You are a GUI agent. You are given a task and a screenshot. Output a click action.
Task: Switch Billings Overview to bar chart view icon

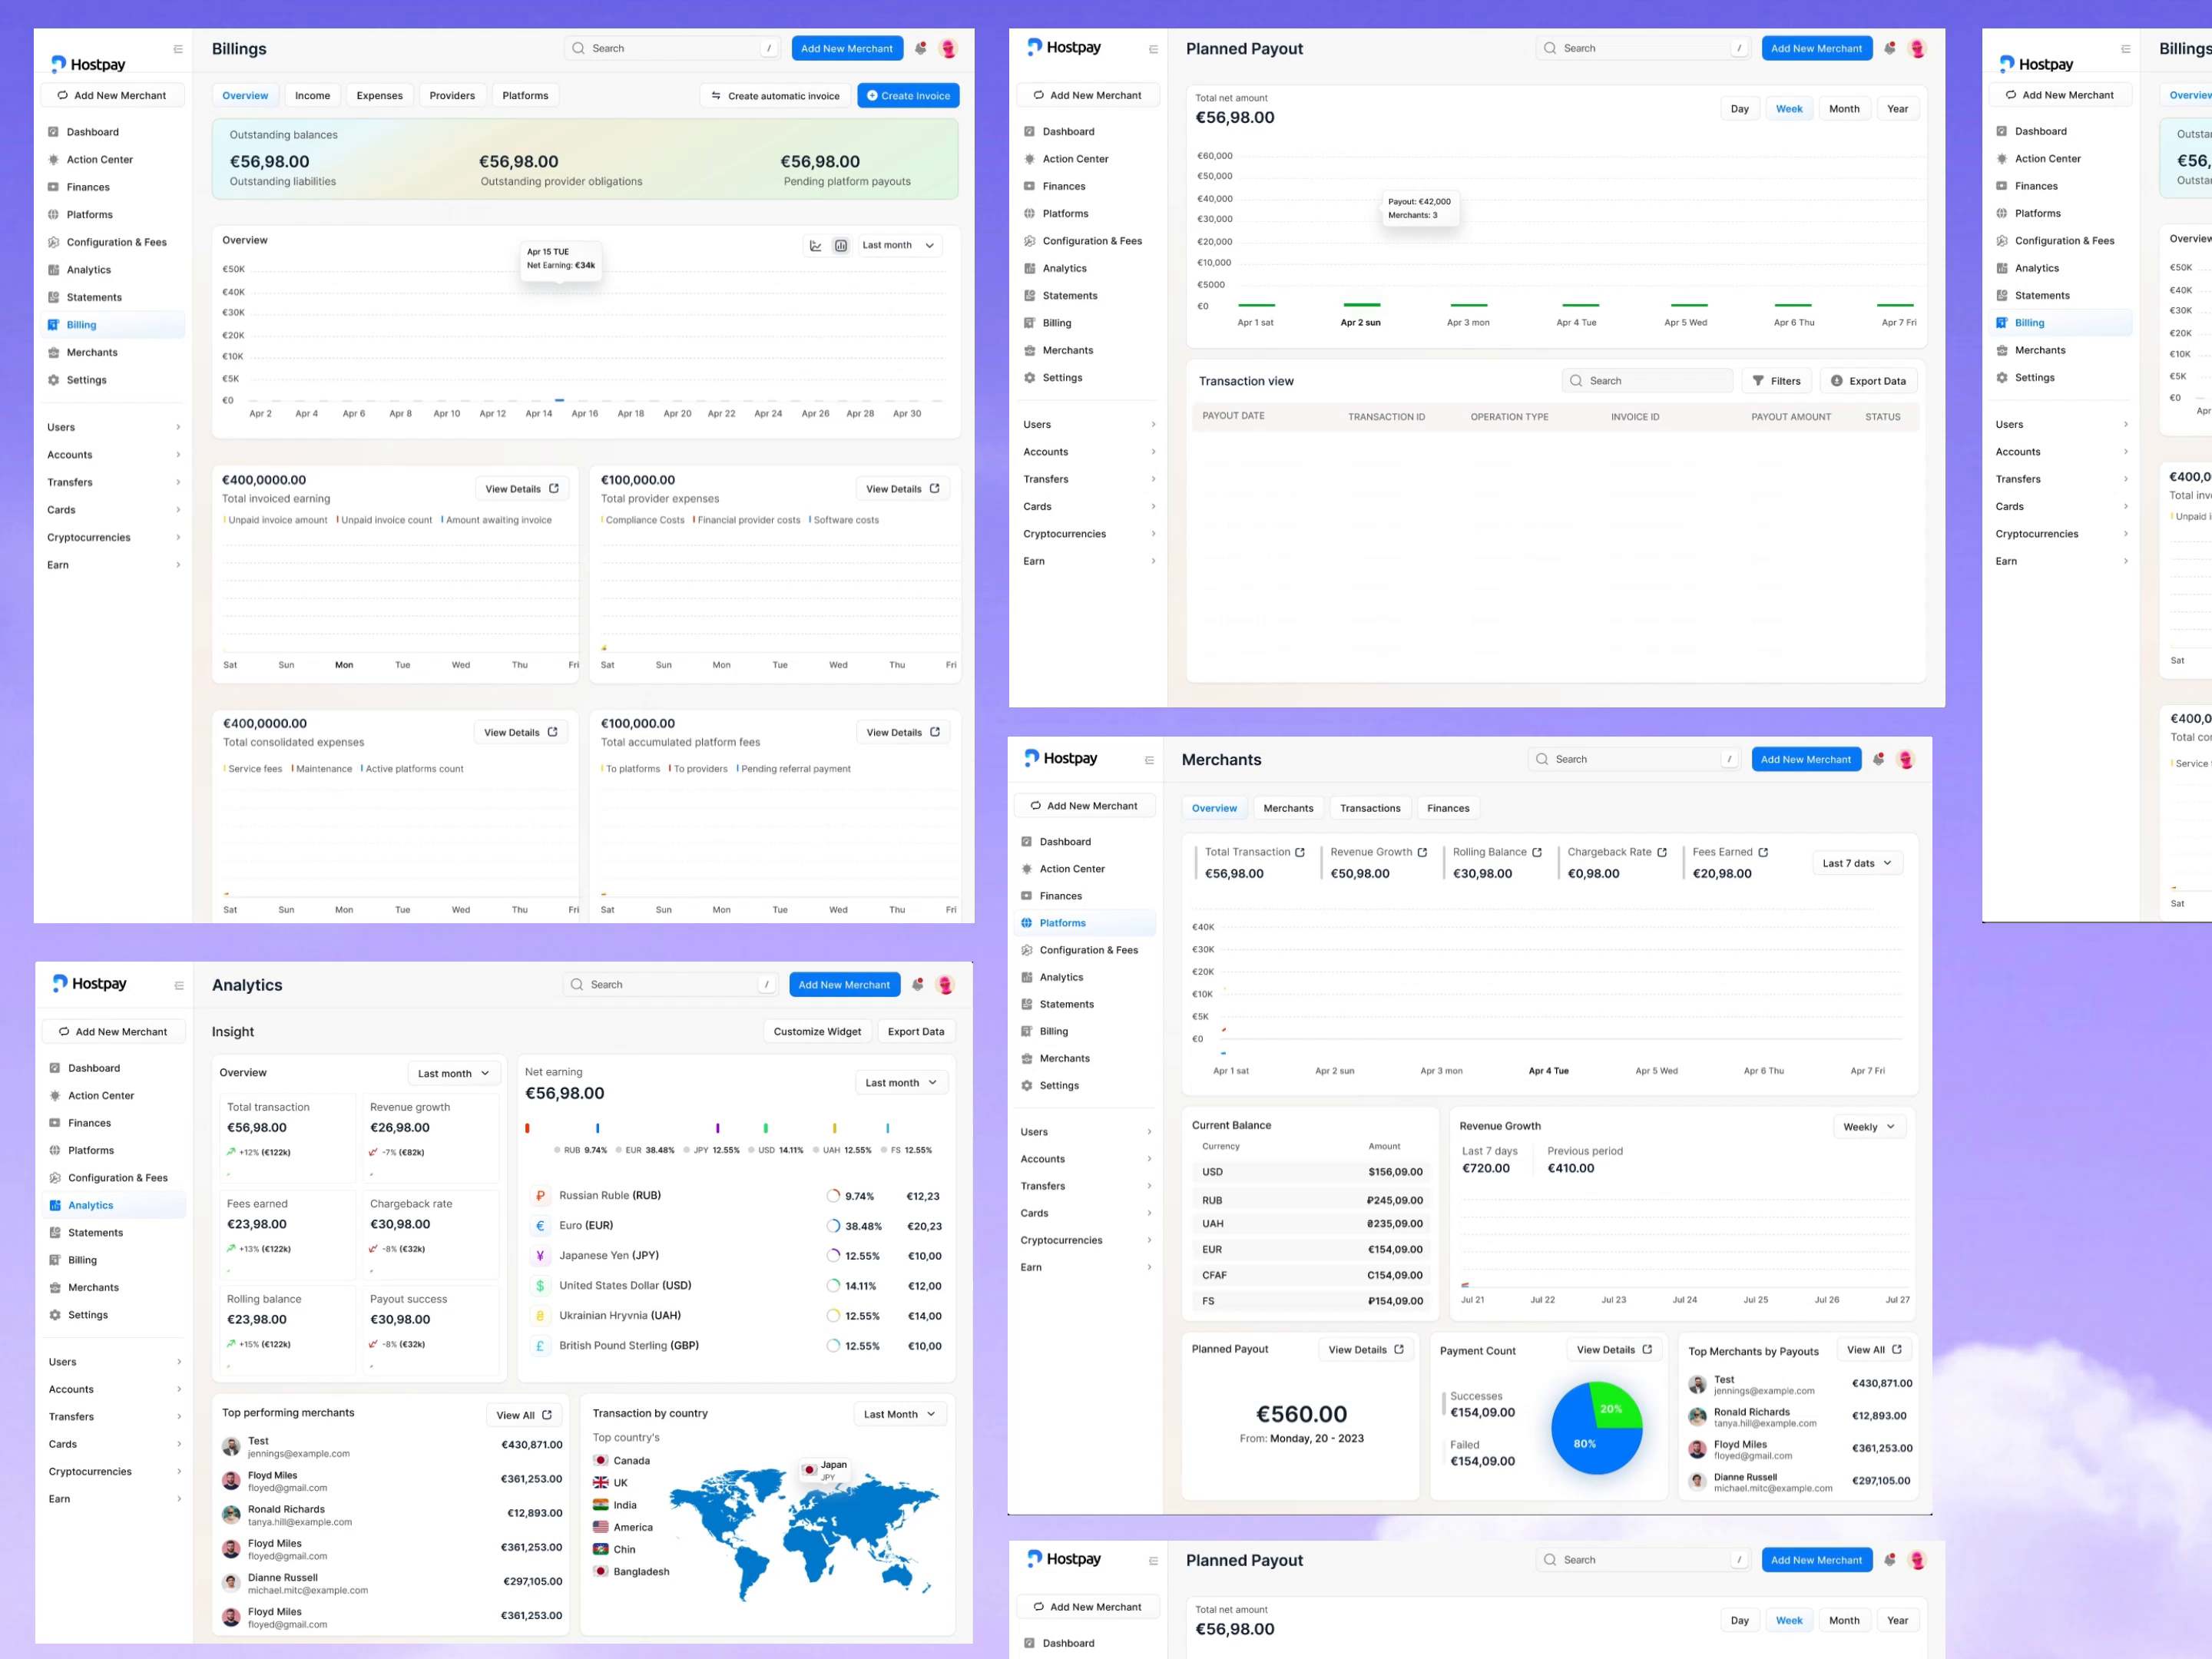pos(841,246)
